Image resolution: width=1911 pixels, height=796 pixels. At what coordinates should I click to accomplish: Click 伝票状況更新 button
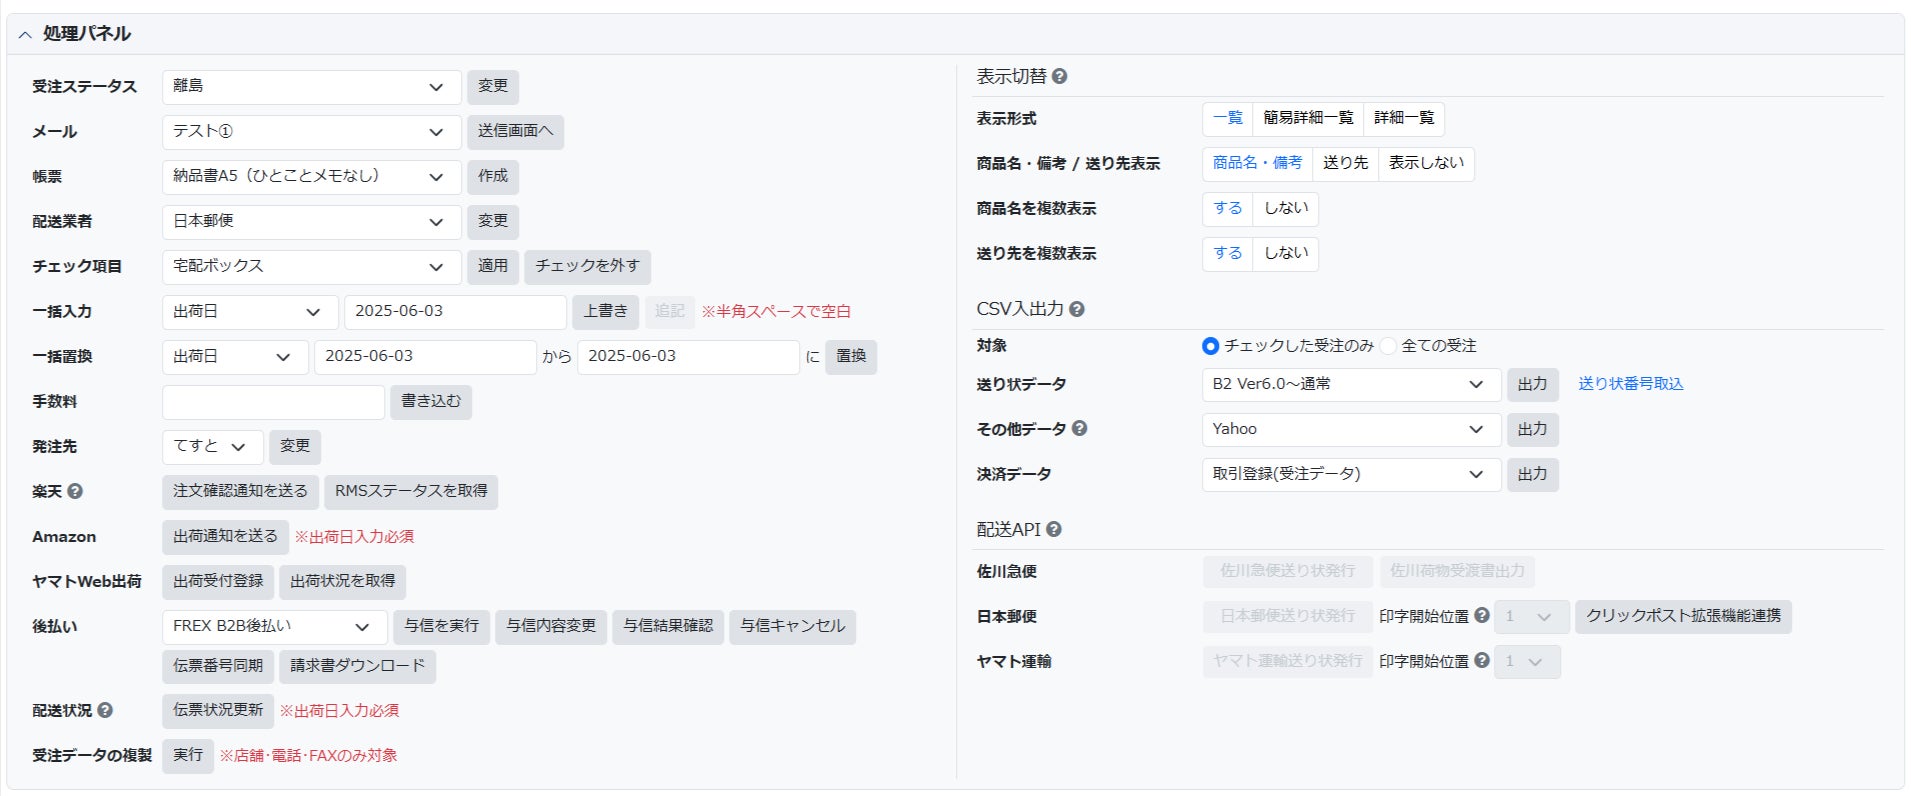click(x=218, y=711)
